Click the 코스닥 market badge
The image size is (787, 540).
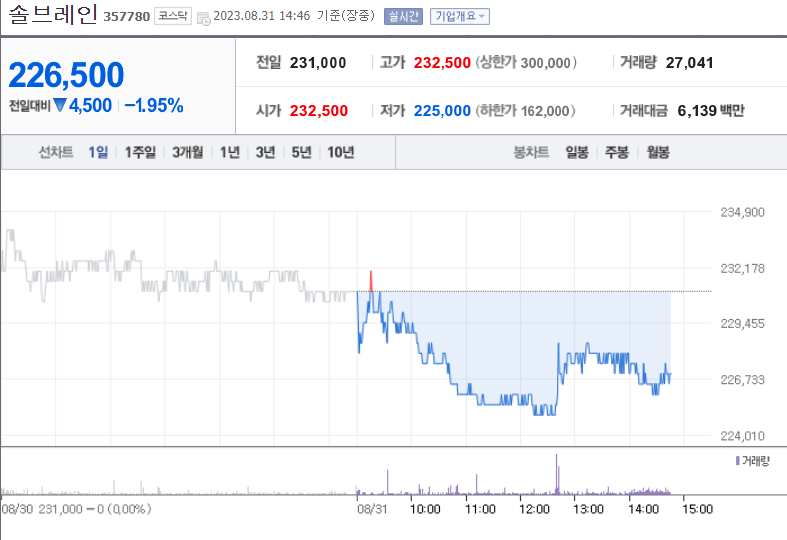[173, 16]
